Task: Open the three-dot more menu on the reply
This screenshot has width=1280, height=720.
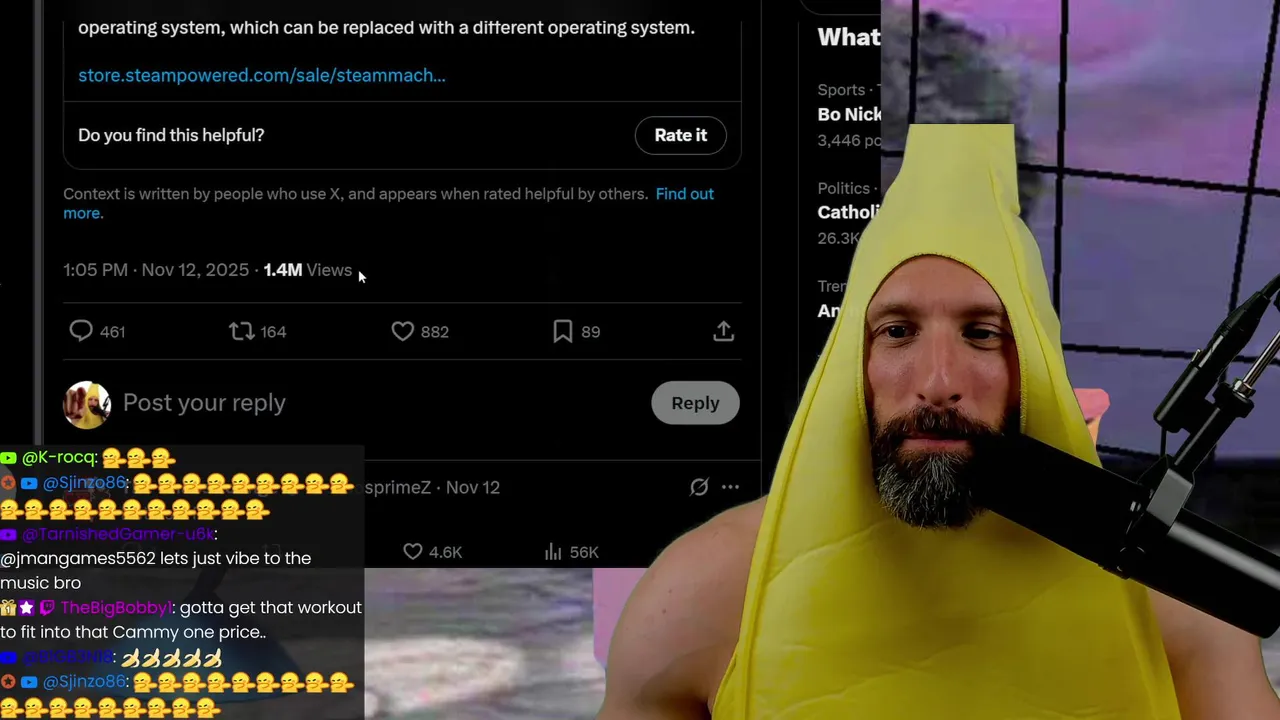Action: 731,487
